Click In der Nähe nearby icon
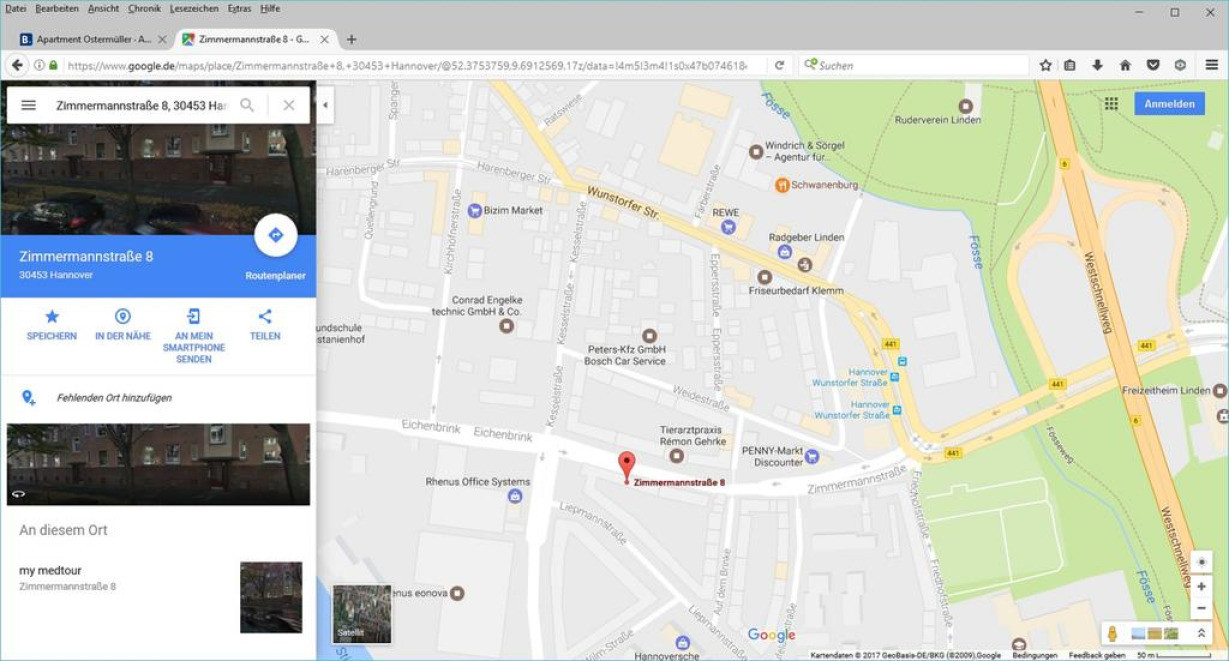This screenshot has width=1229, height=661. click(123, 317)
